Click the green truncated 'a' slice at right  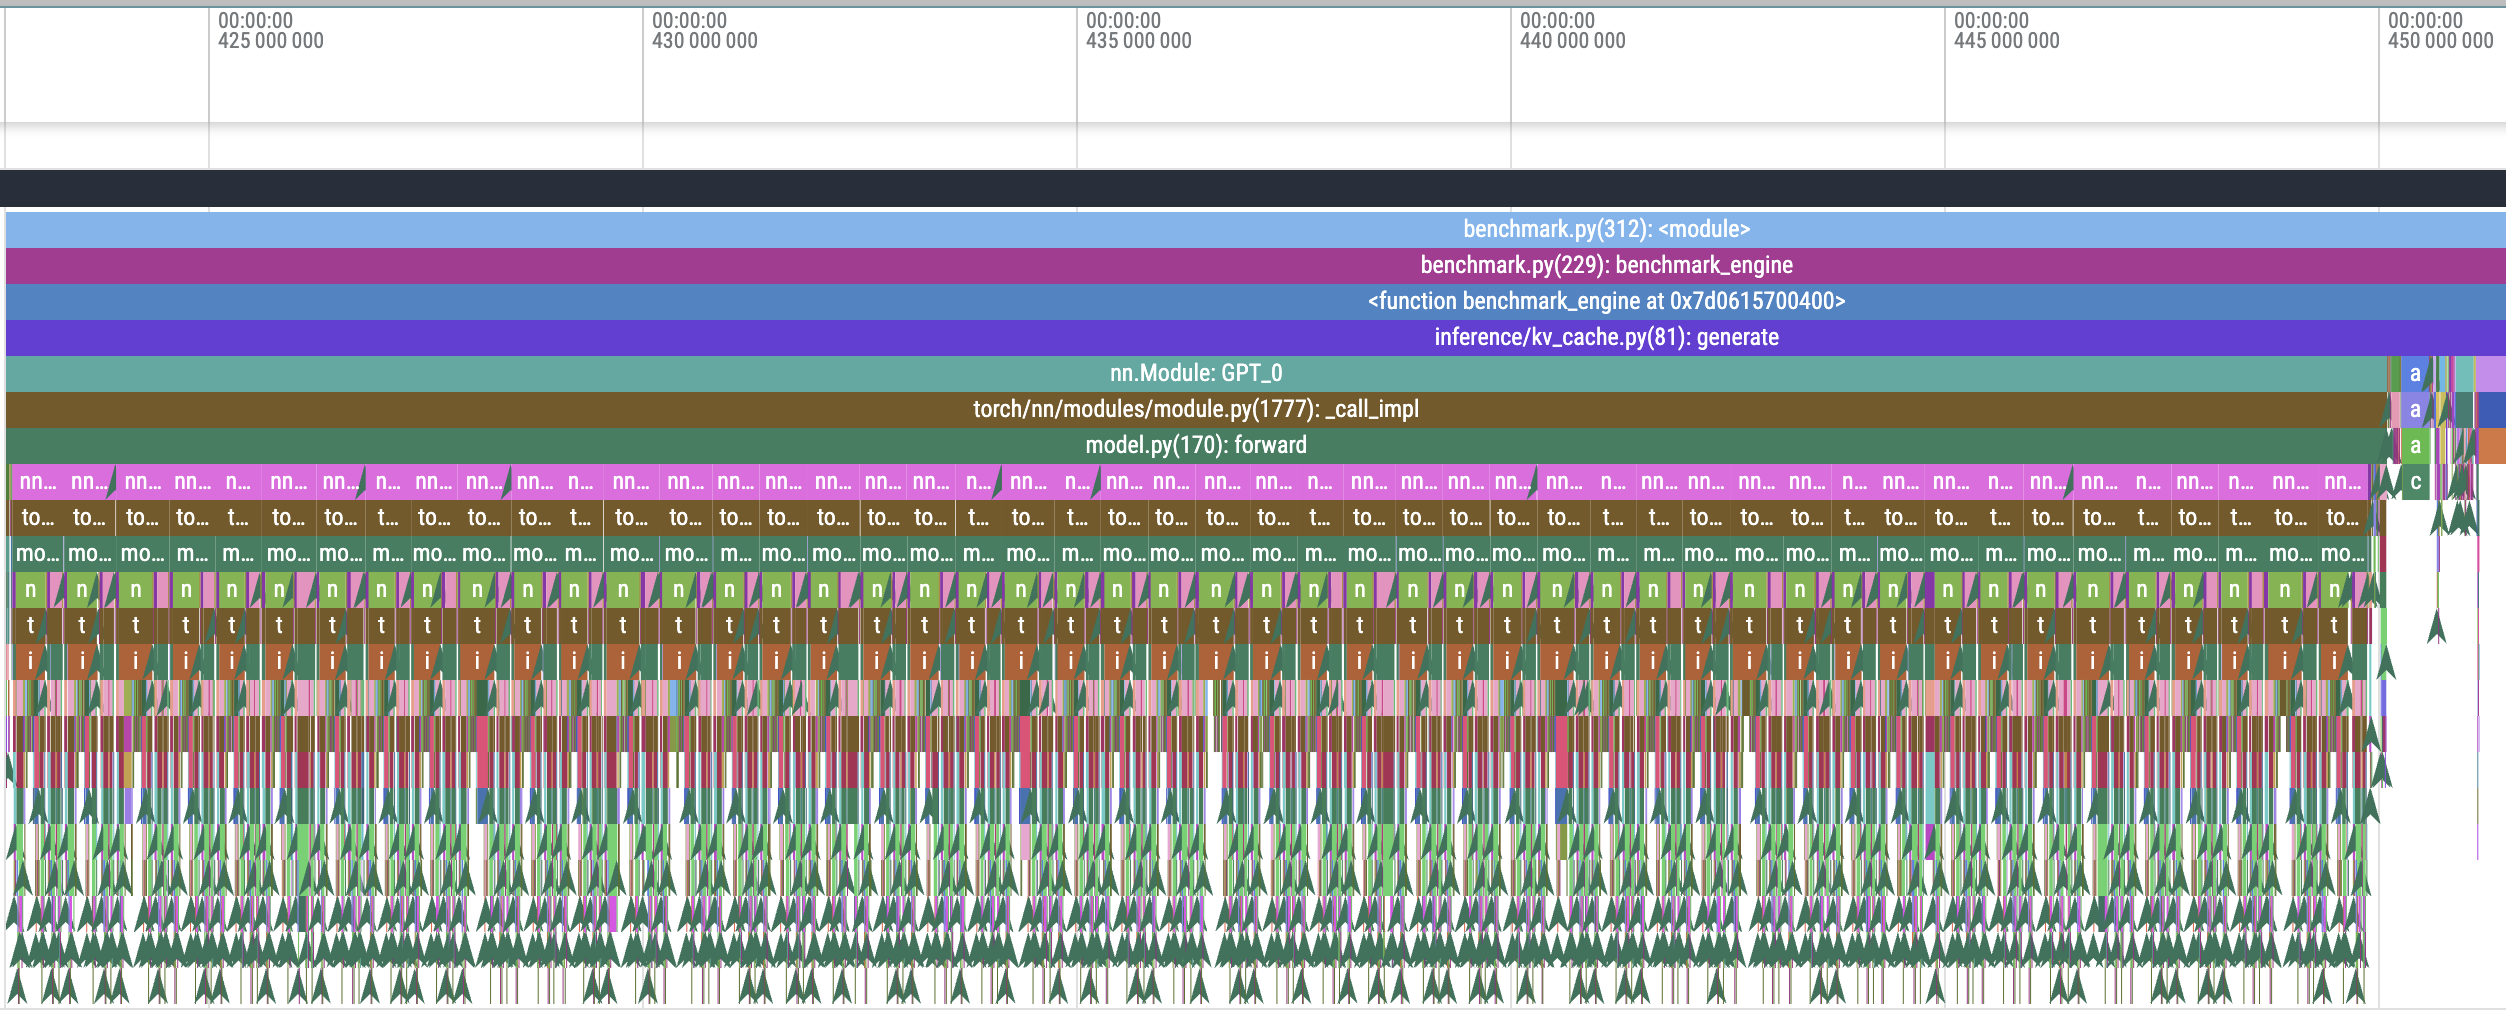[2418, 446]
